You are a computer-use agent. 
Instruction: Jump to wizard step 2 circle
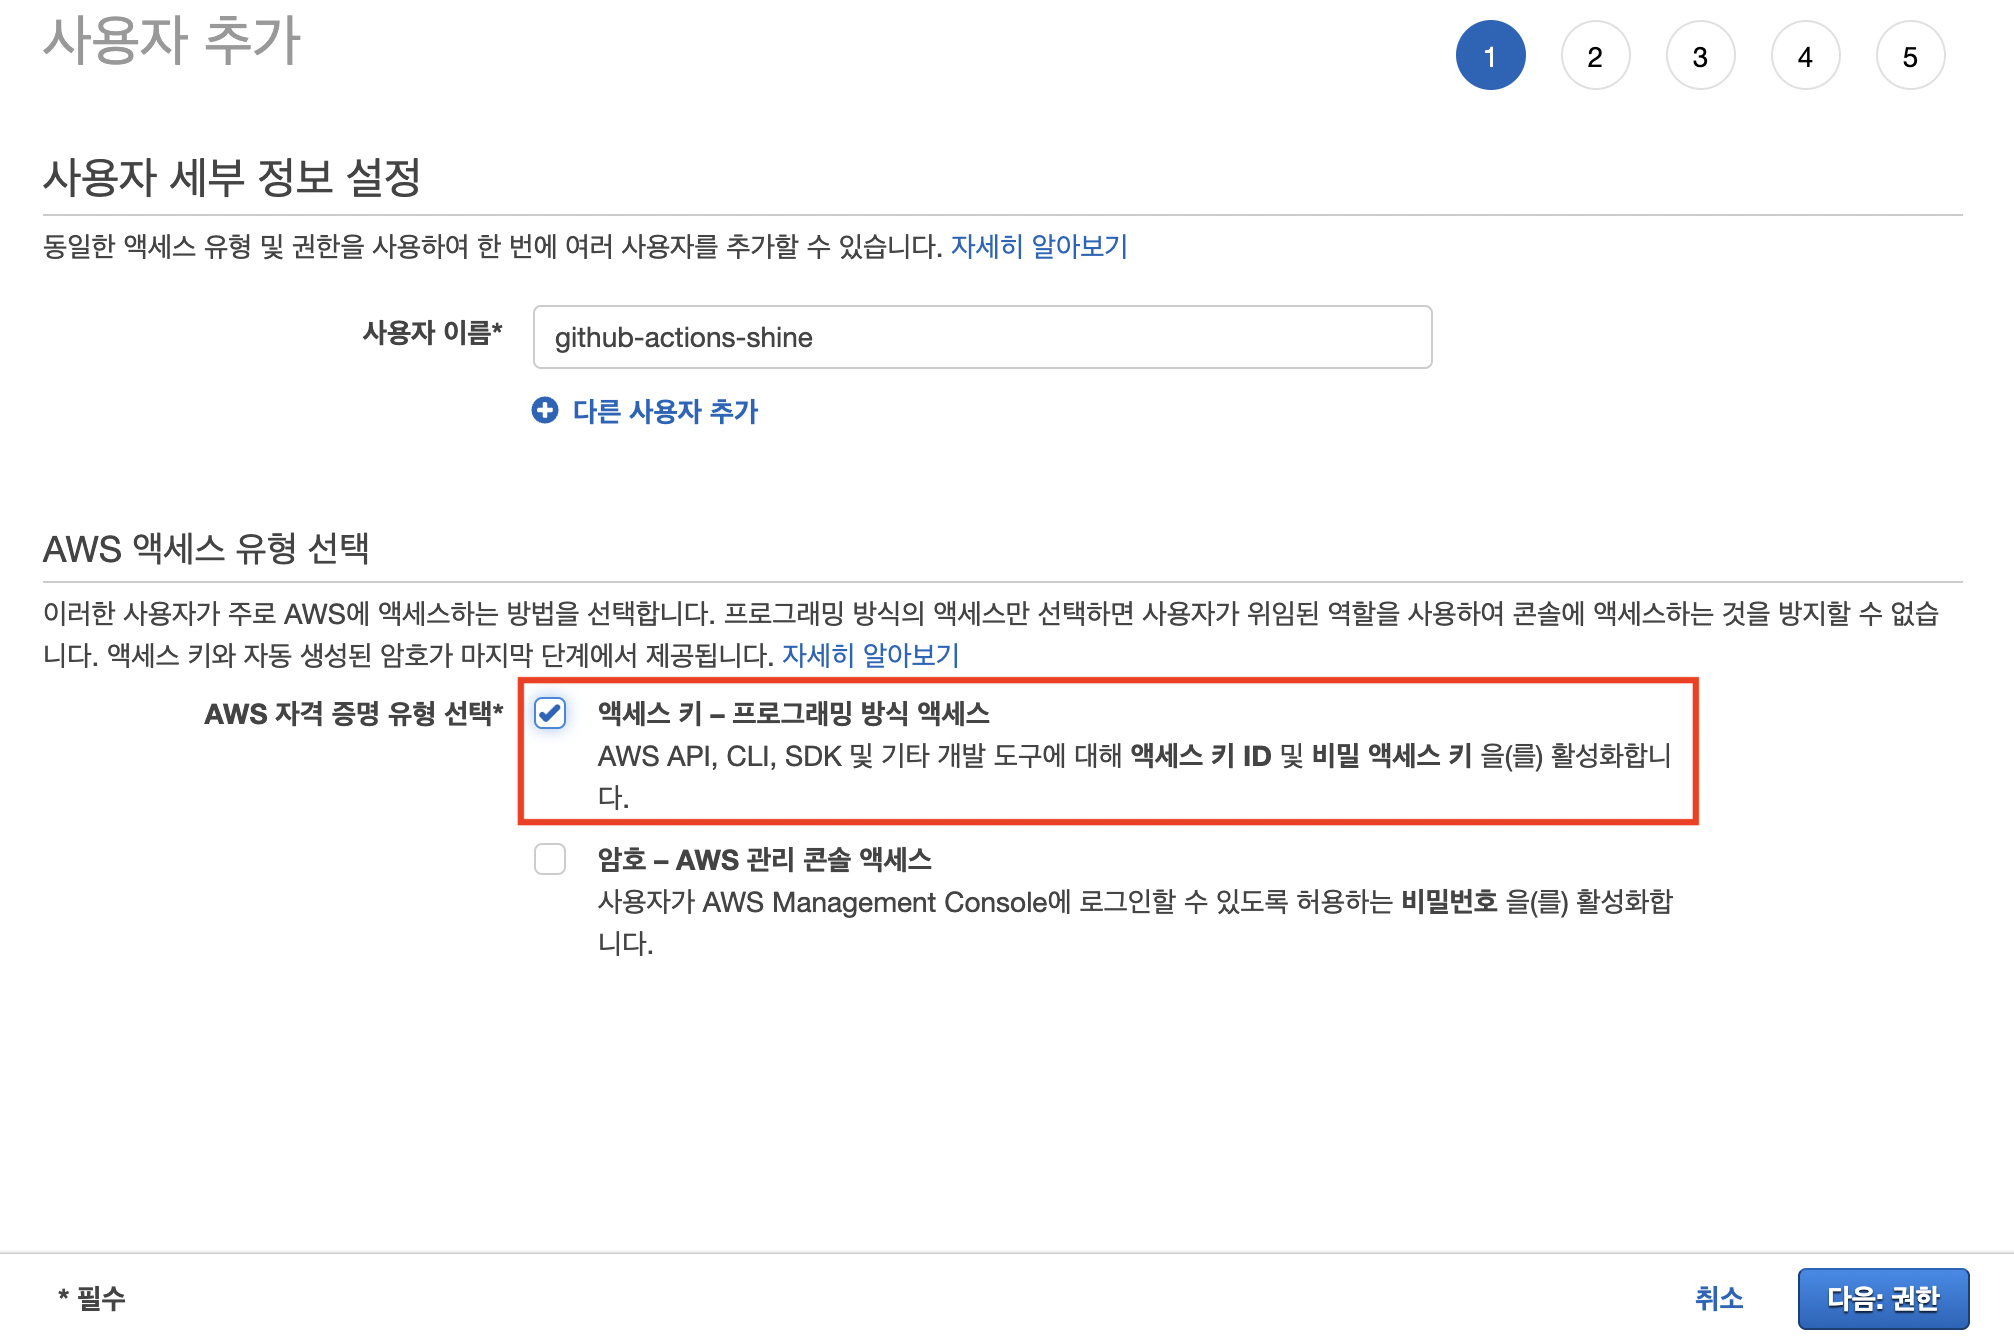point(1595,56)
